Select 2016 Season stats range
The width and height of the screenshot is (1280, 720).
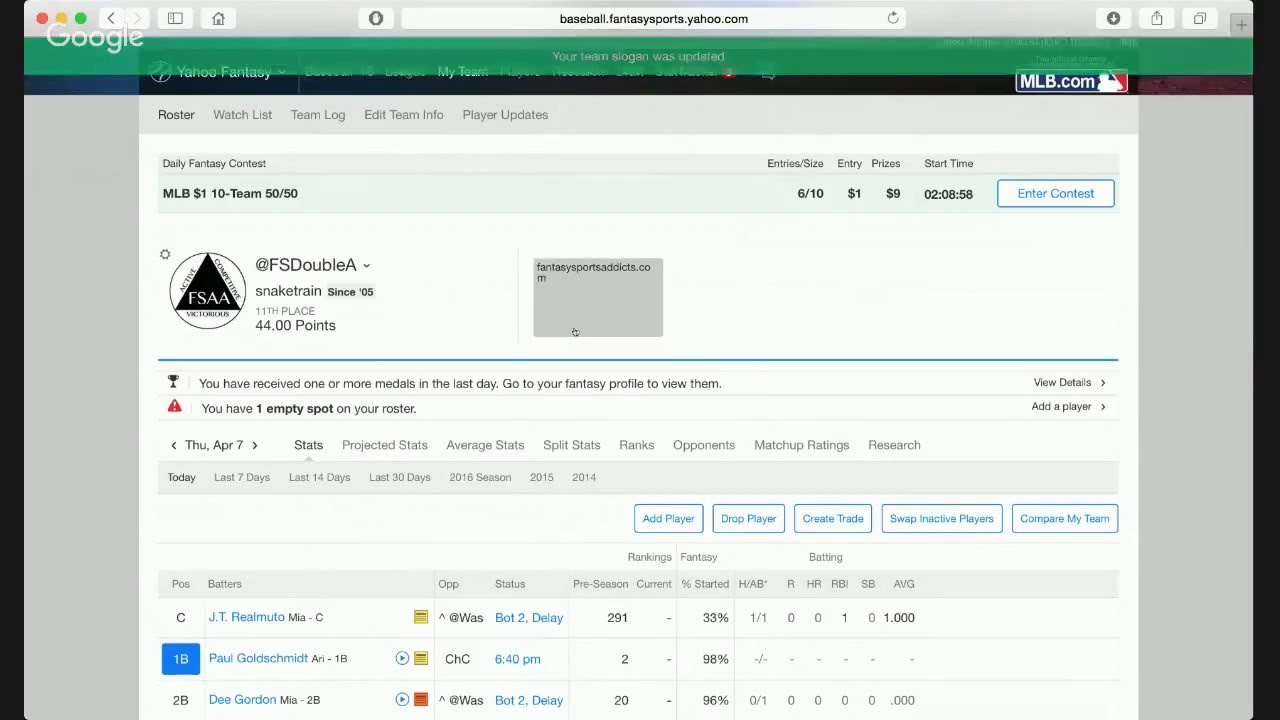tap(480, 477)
